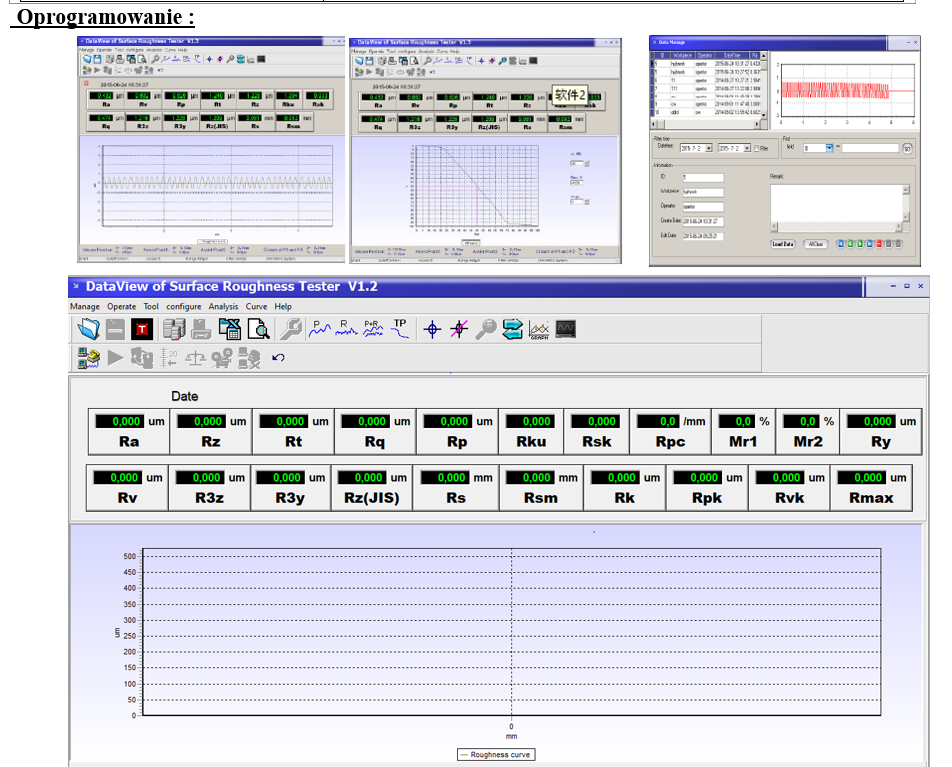952x767 pixels.
Task: Click the printer icon
Action: 201,329
